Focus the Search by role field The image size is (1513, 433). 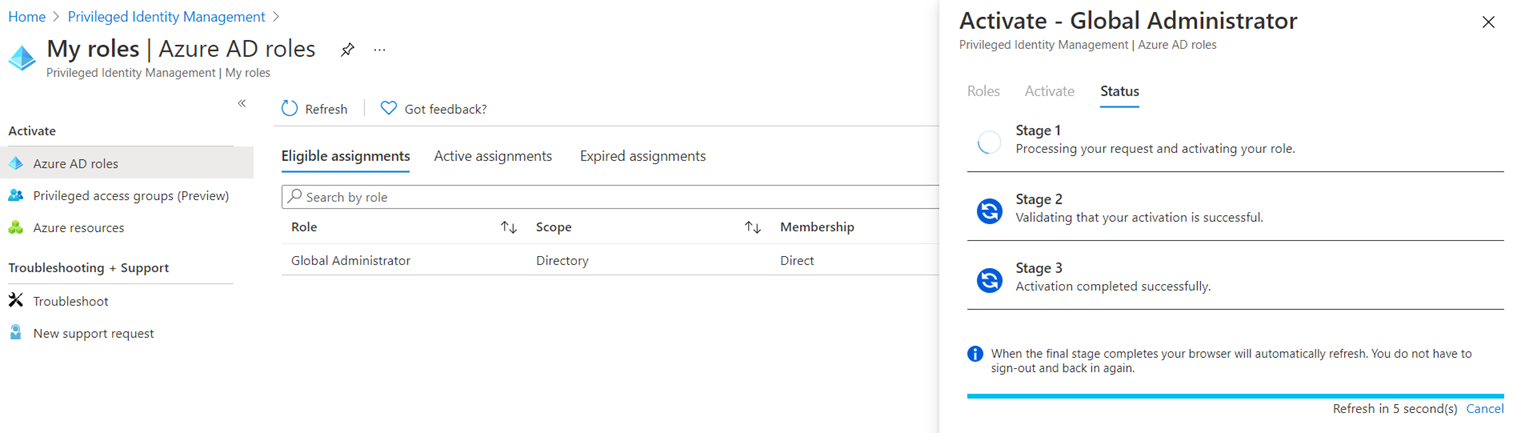[610, 197]
